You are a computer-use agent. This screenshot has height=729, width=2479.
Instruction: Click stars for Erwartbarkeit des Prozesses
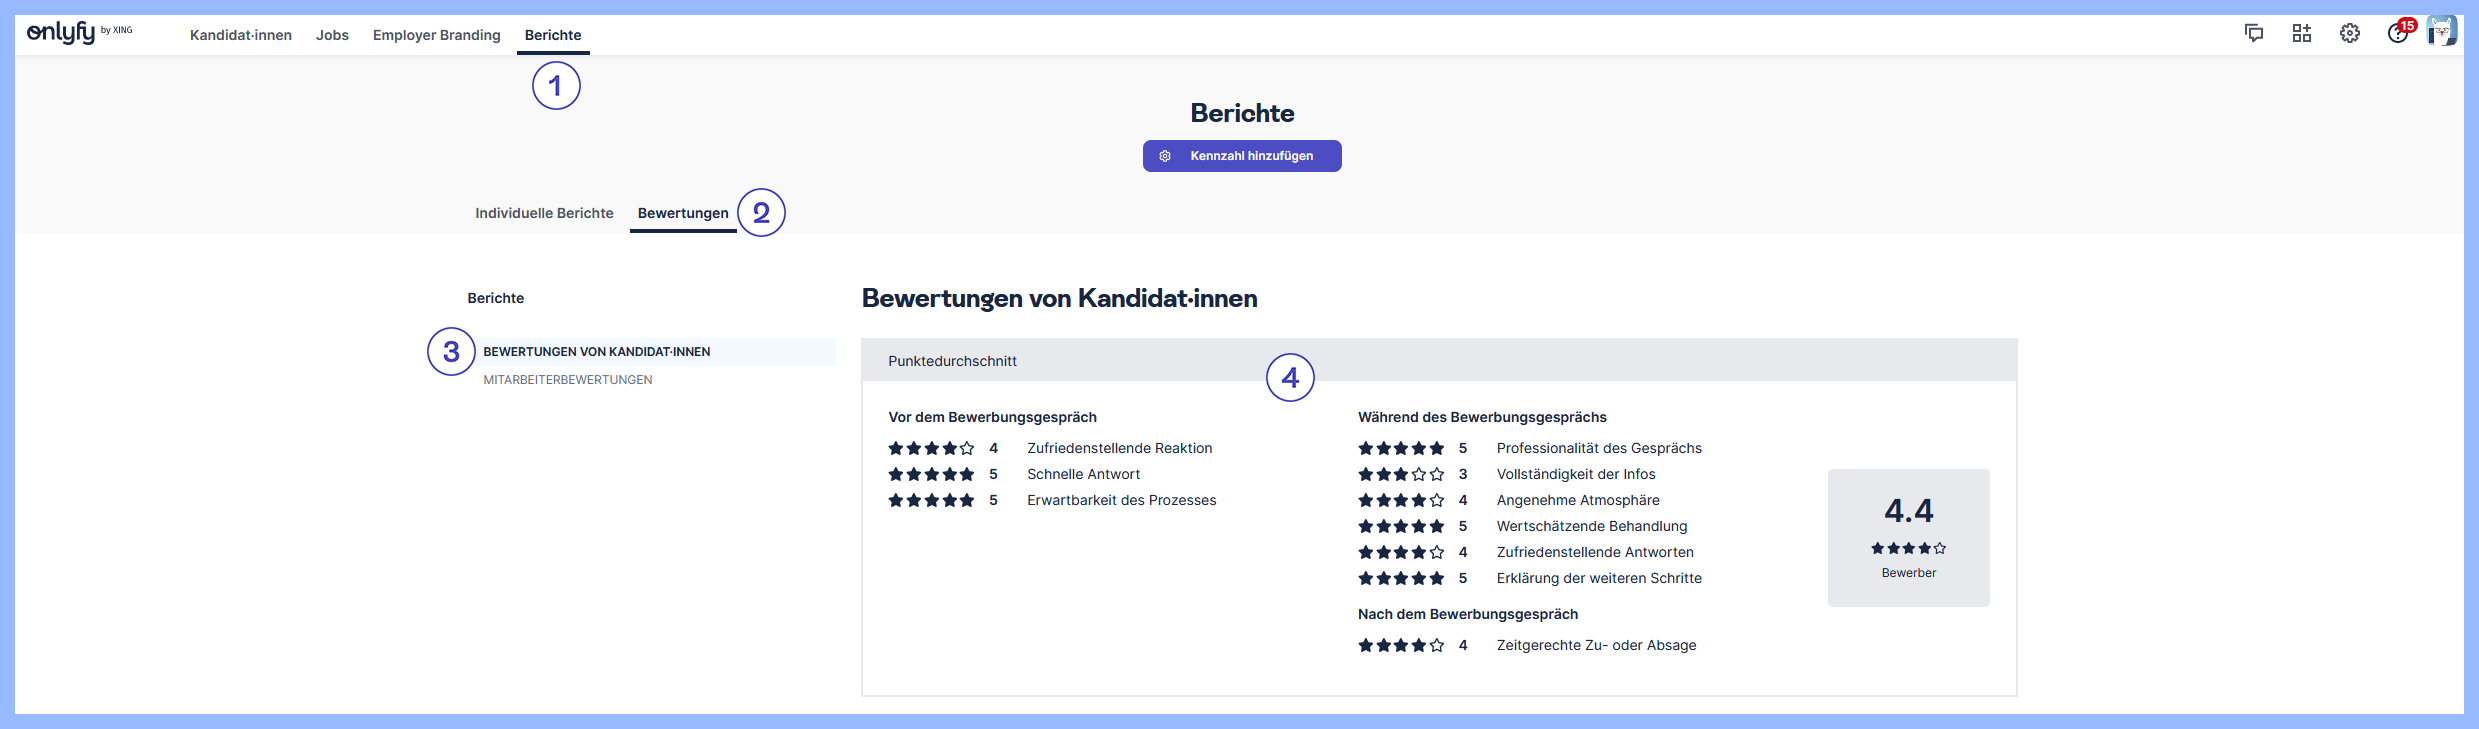tap(931, 500)
